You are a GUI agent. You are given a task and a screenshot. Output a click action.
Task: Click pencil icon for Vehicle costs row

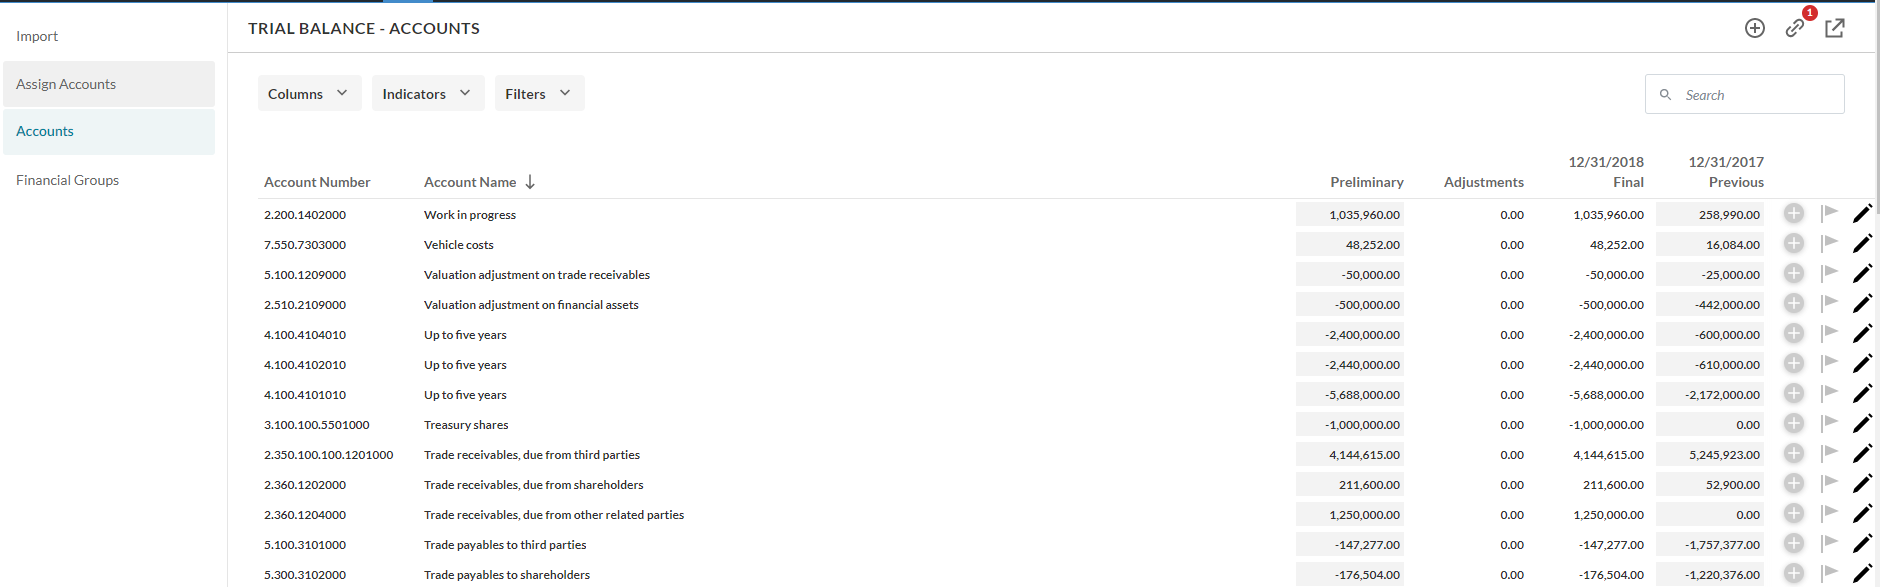click(1862, 244)
